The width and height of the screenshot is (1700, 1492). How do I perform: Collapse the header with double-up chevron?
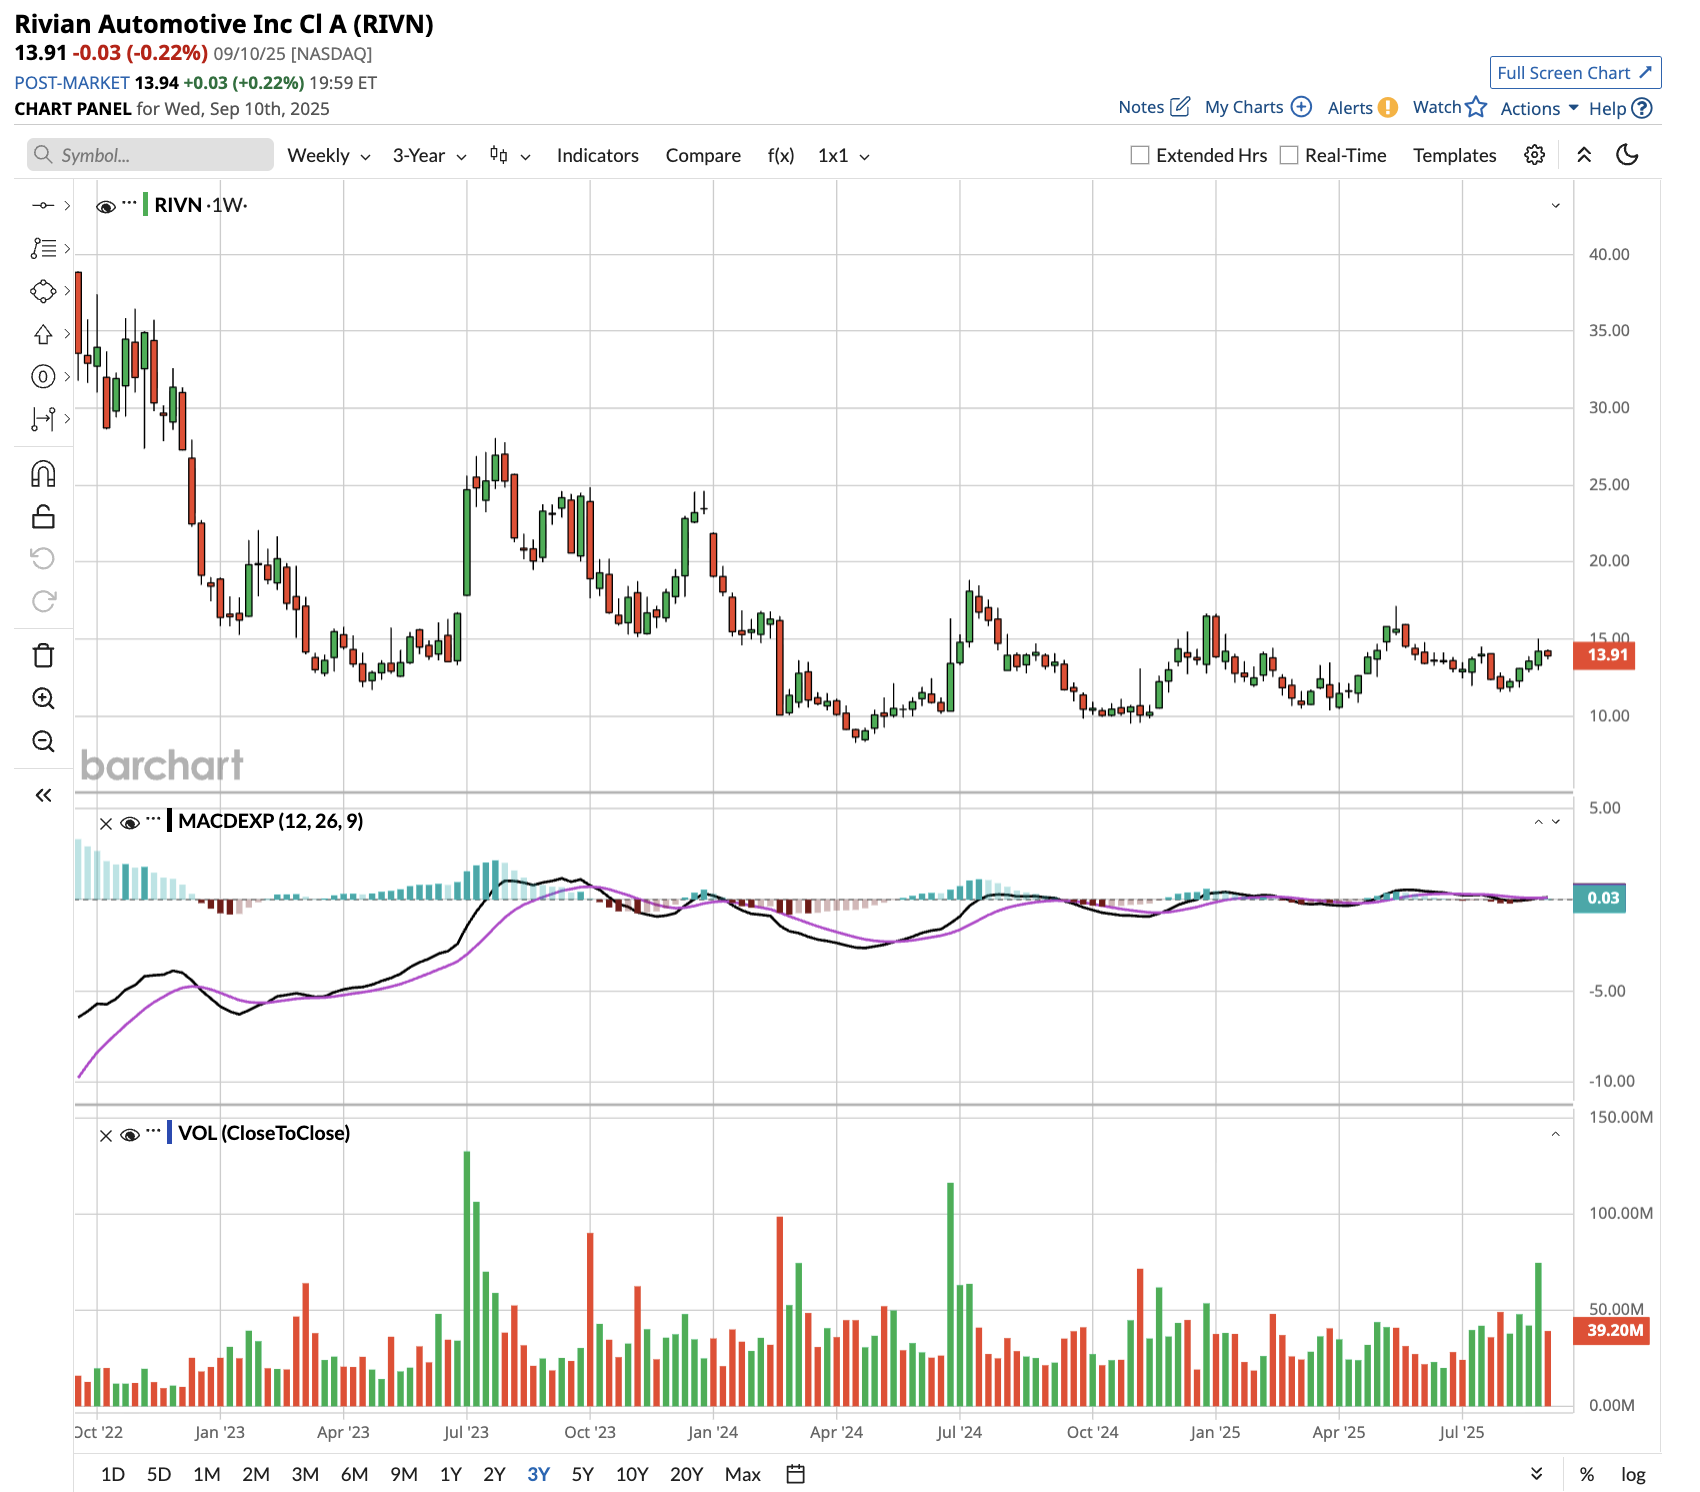pos(1584,155)
